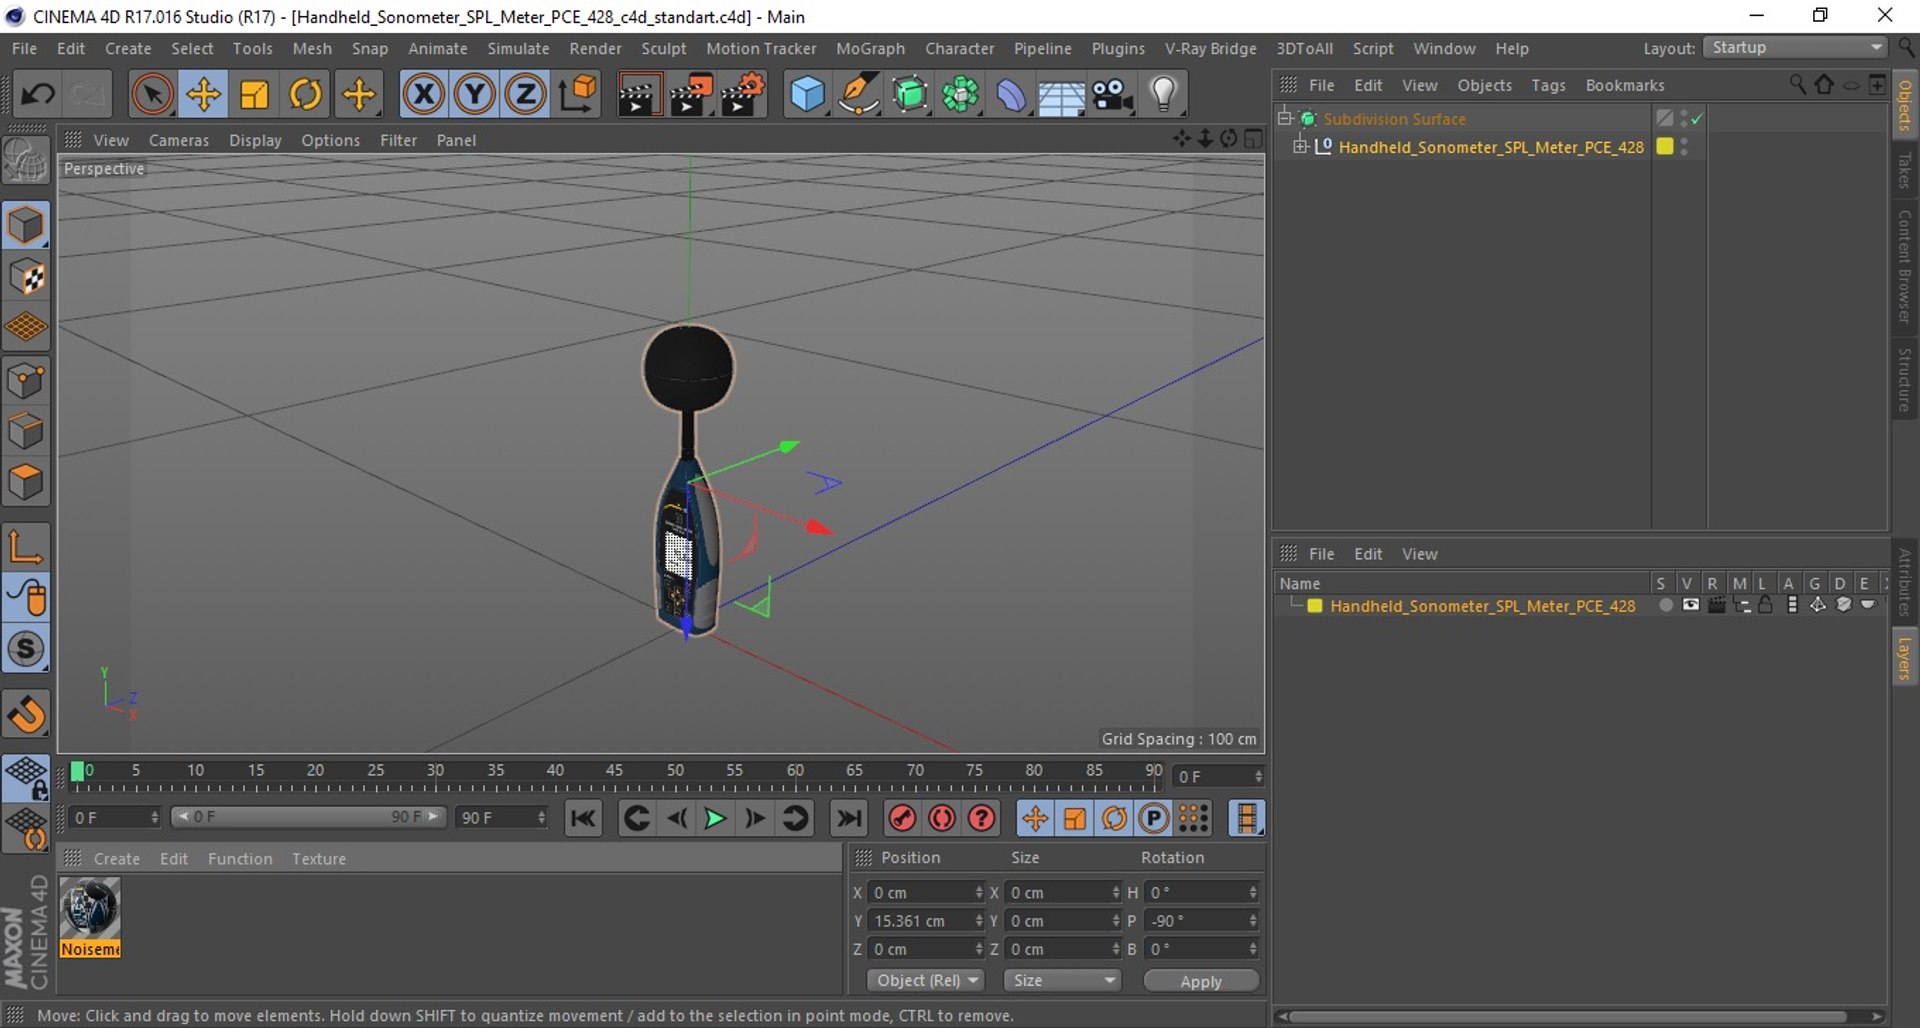Add a Cube primitive object
The height and width of the screenshot is (1028, 1920).
[807, 94]
